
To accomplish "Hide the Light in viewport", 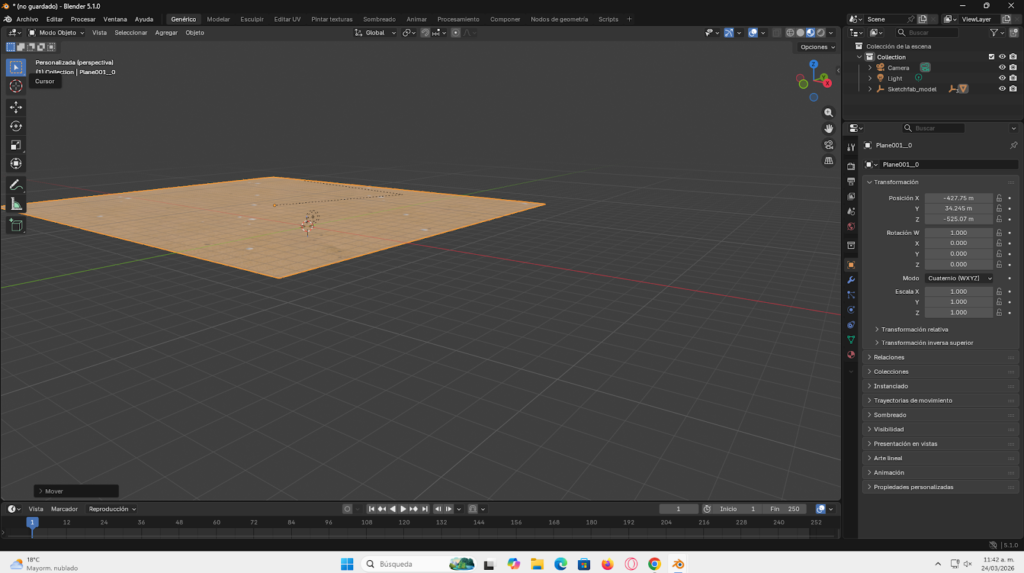I will (1002, 78).
